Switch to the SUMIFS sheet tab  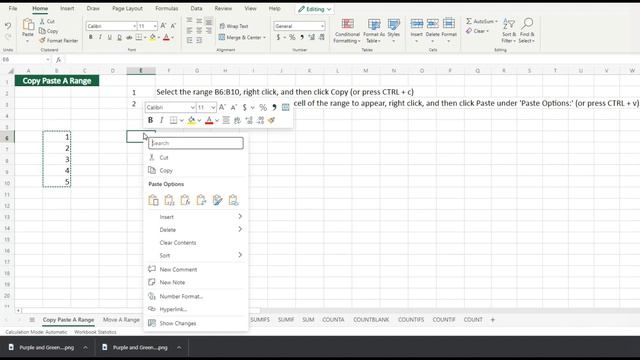coord(260,320)
